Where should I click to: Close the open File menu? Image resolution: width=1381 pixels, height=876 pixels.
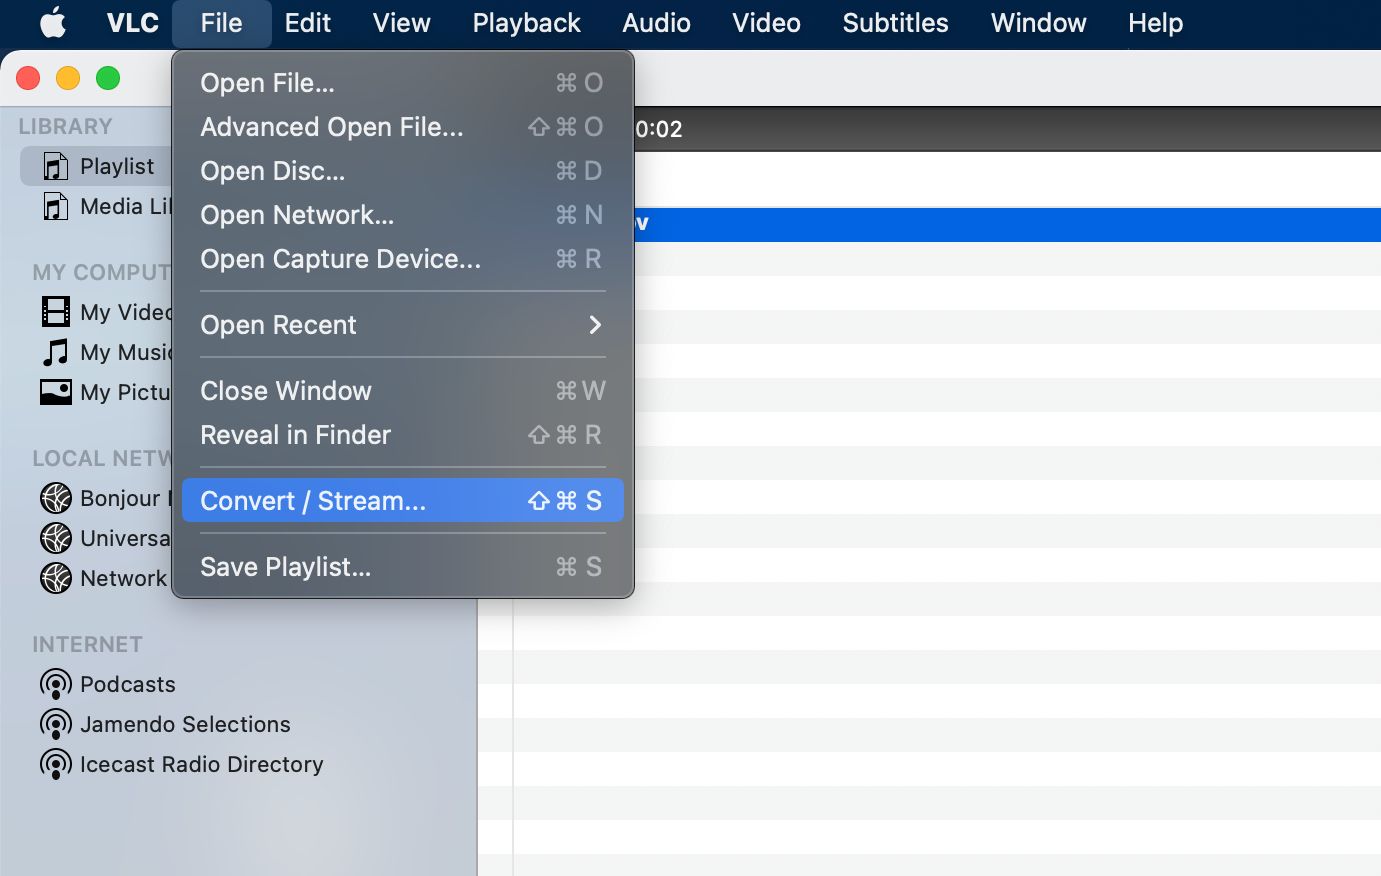(221, 23)
